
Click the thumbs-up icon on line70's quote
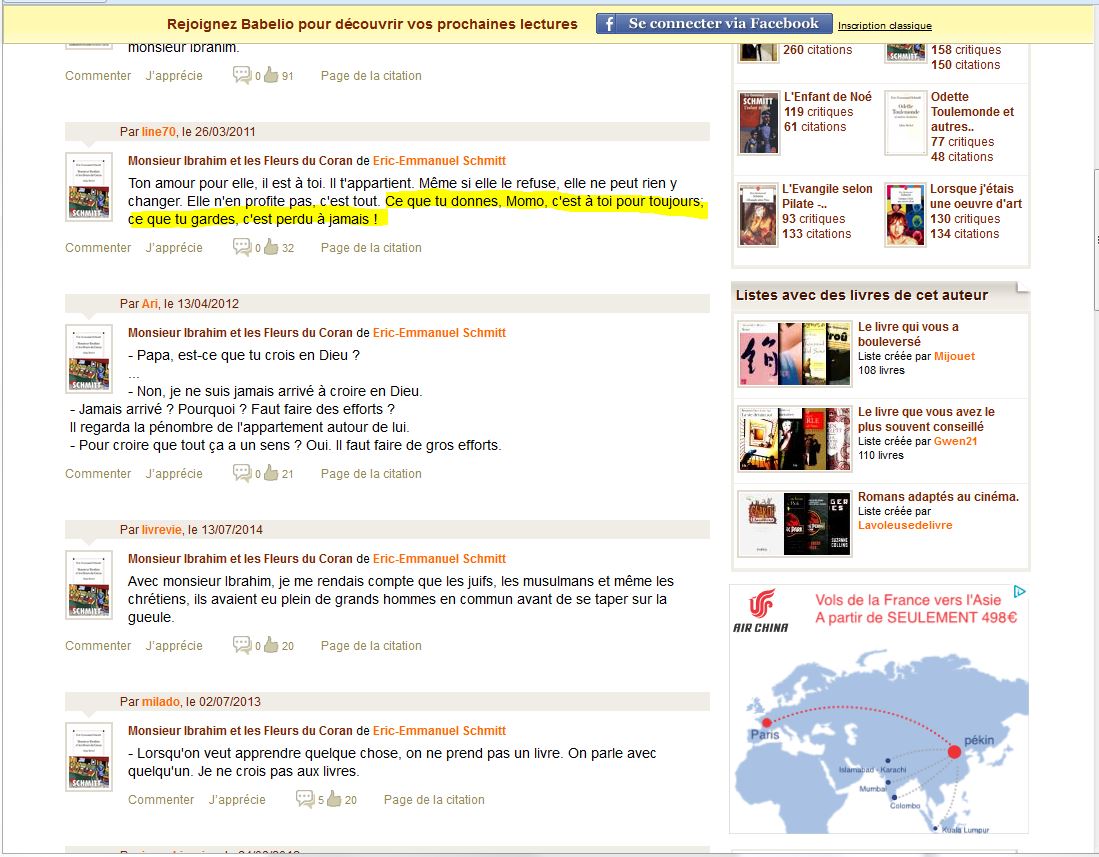[x=270, y=247]
